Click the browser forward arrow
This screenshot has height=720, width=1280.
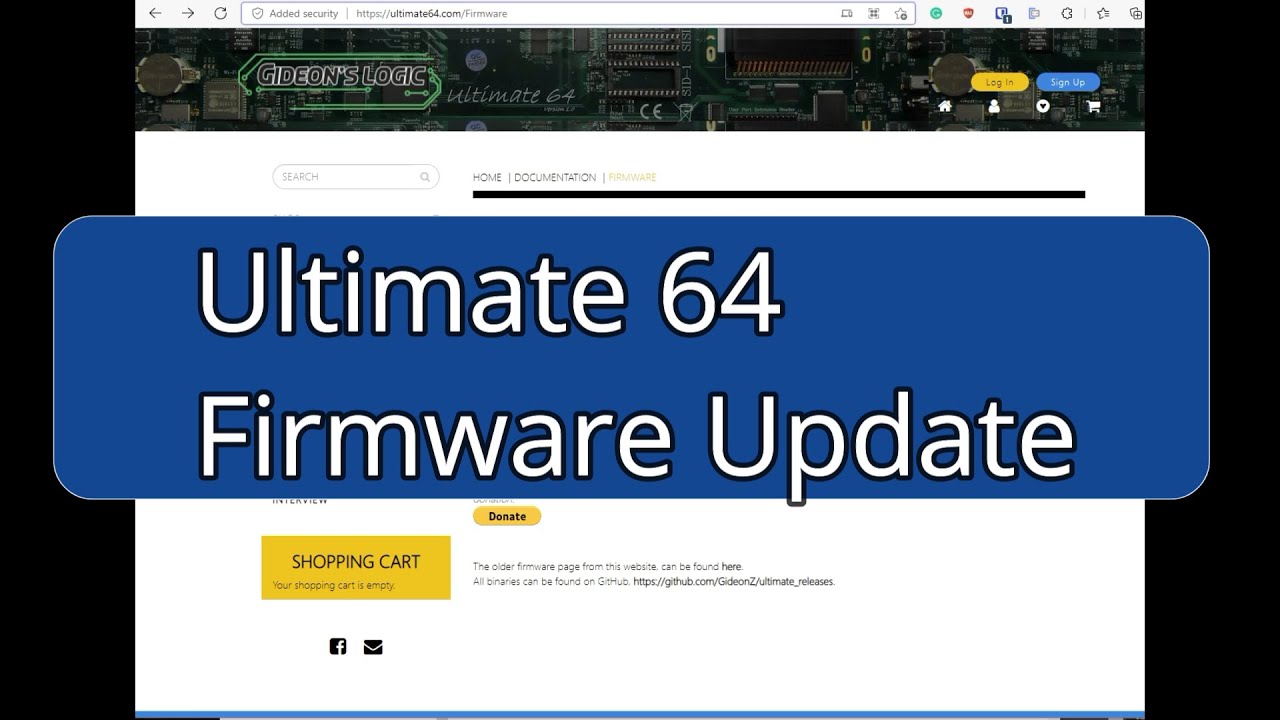[188, 13]
